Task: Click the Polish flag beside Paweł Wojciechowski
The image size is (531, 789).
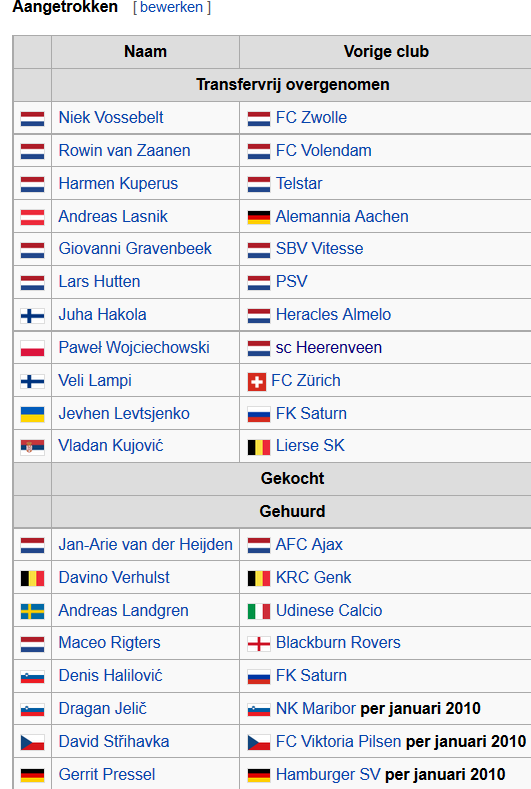Action: 32,348
